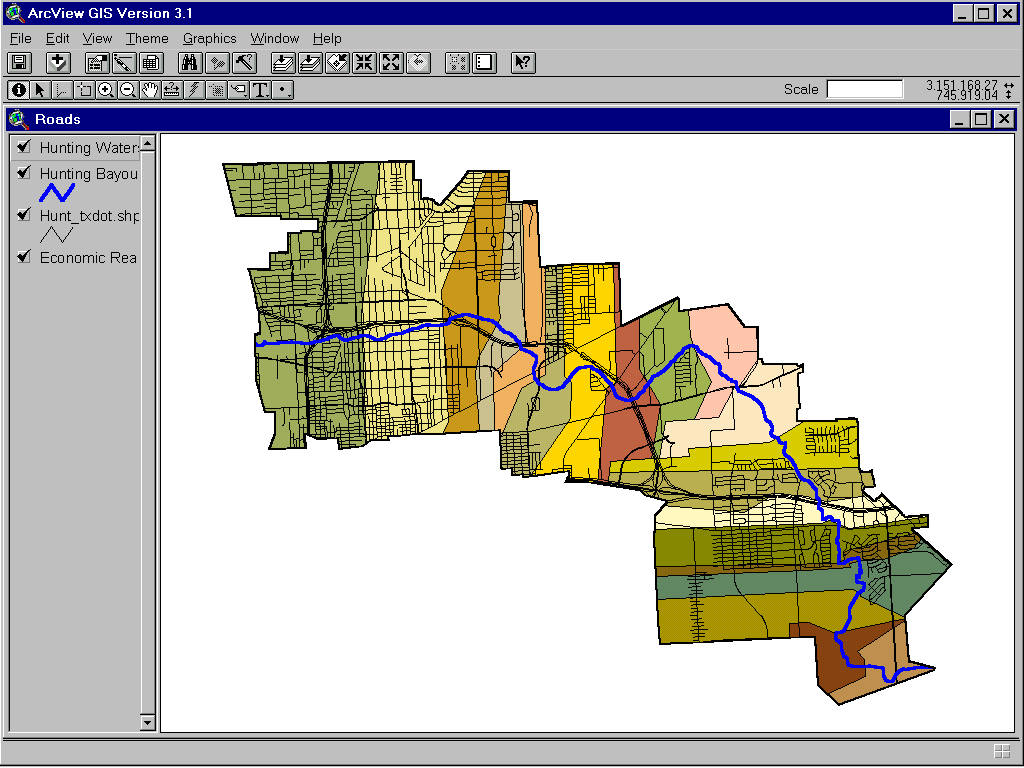The width and height of the screenshot is (1024, 768).
Task: Click the Help pointer button
Action: click(x=521, y=62)
